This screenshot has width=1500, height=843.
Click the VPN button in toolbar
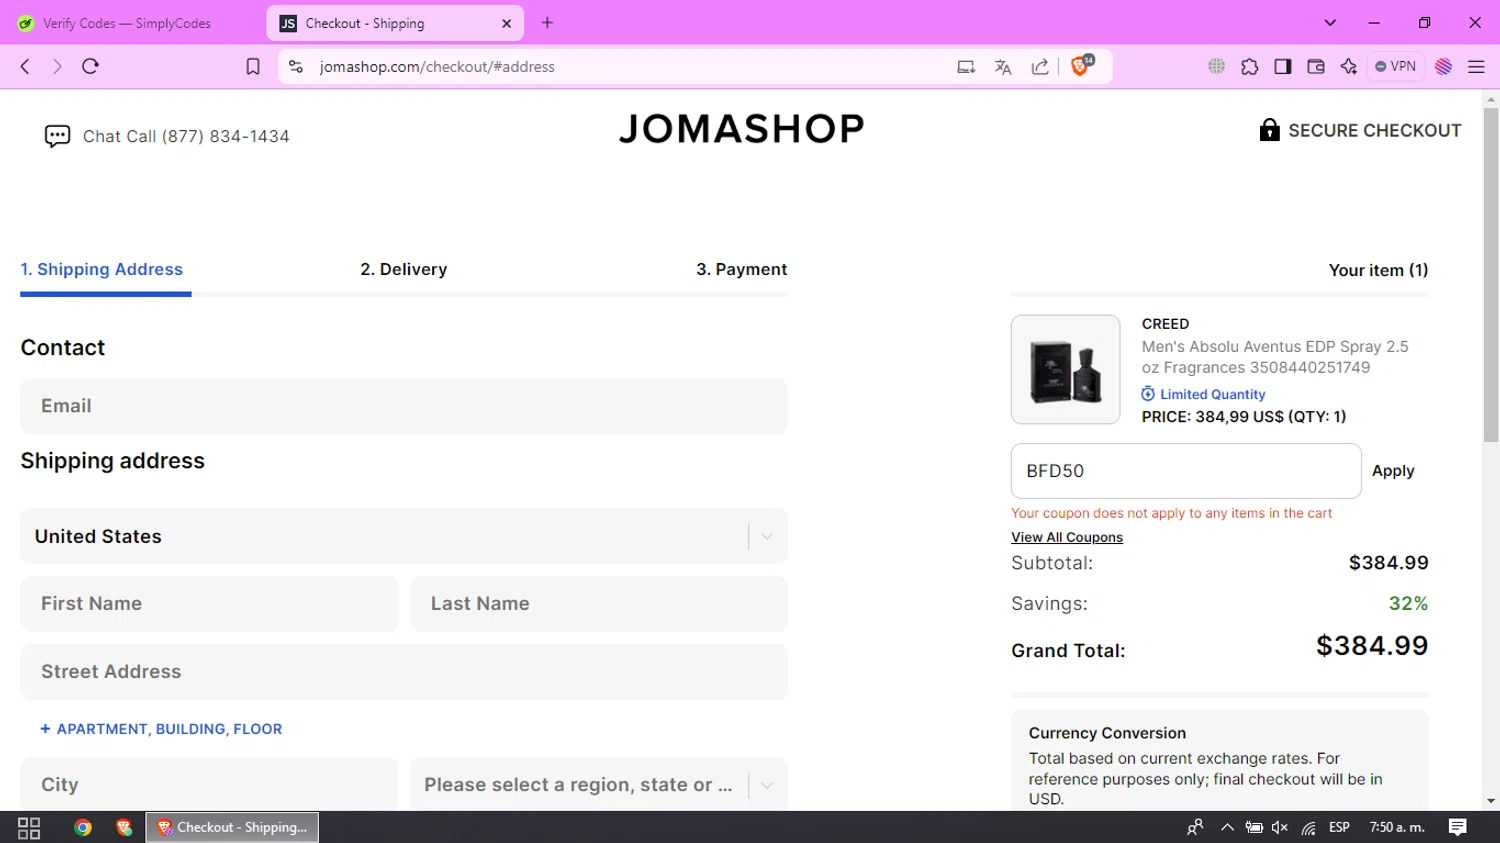point(1396,66)
